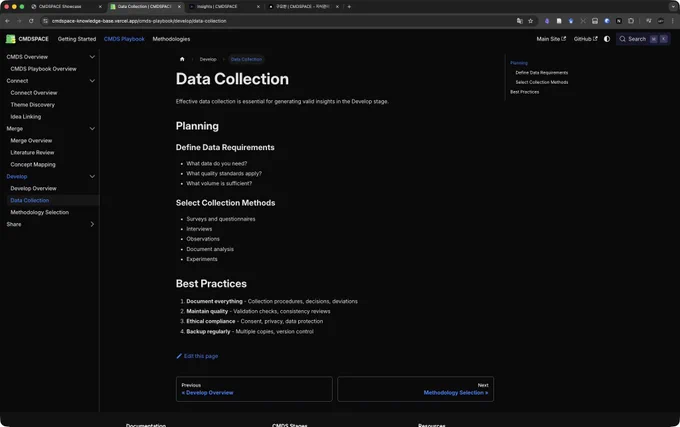The image size is (680, 427).
Task: Collapse the CMDS Overview sidebar section
Action: [x=92, y=57]
